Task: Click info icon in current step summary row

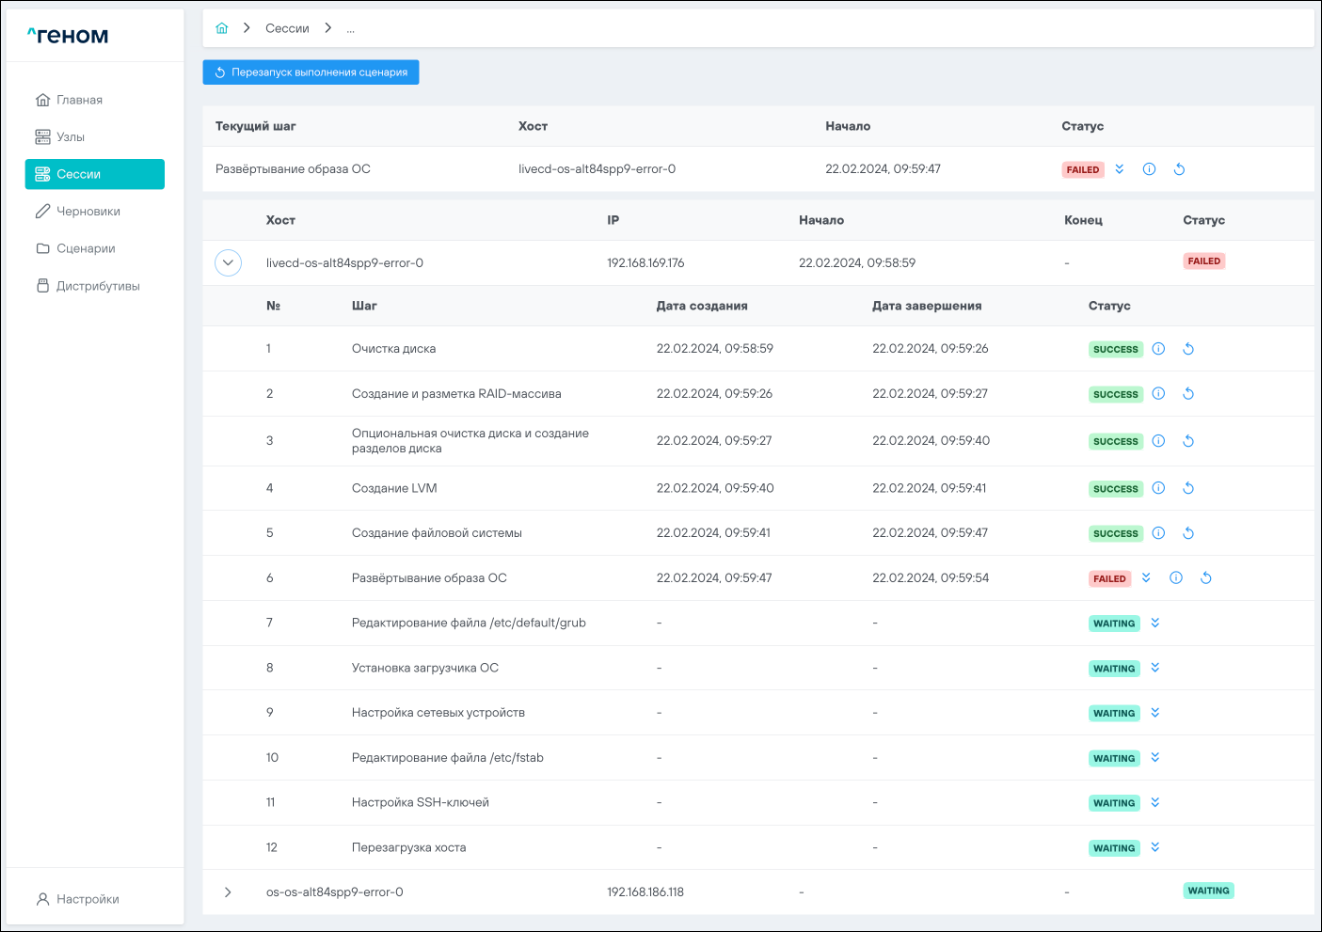Action: (1149, 169)
